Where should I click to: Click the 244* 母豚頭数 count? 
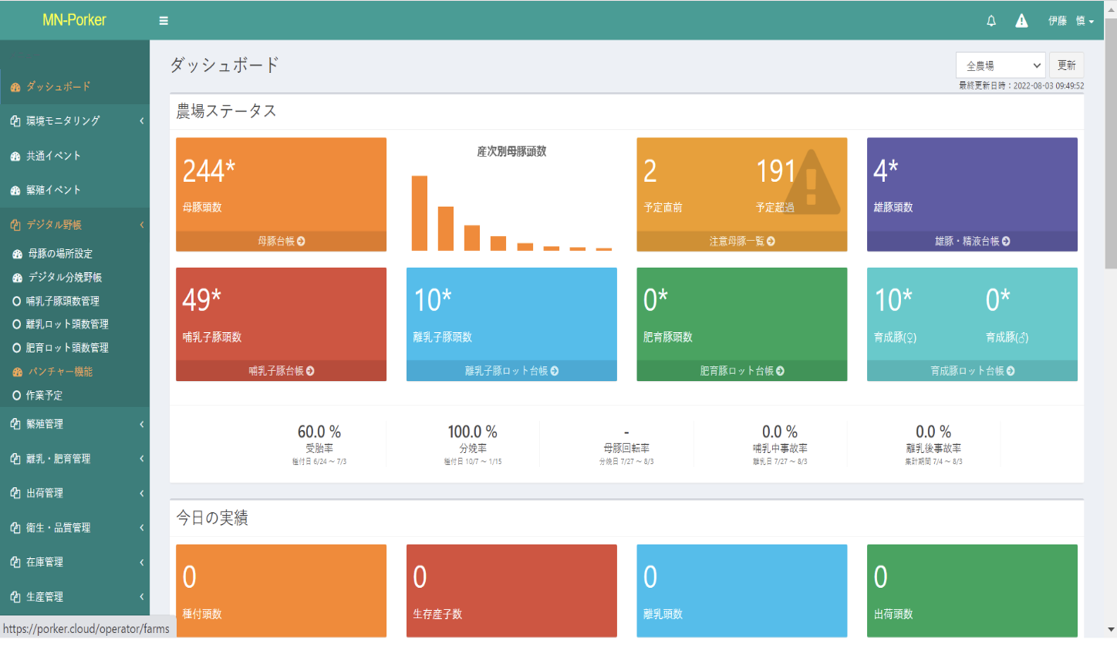[209, 171]
